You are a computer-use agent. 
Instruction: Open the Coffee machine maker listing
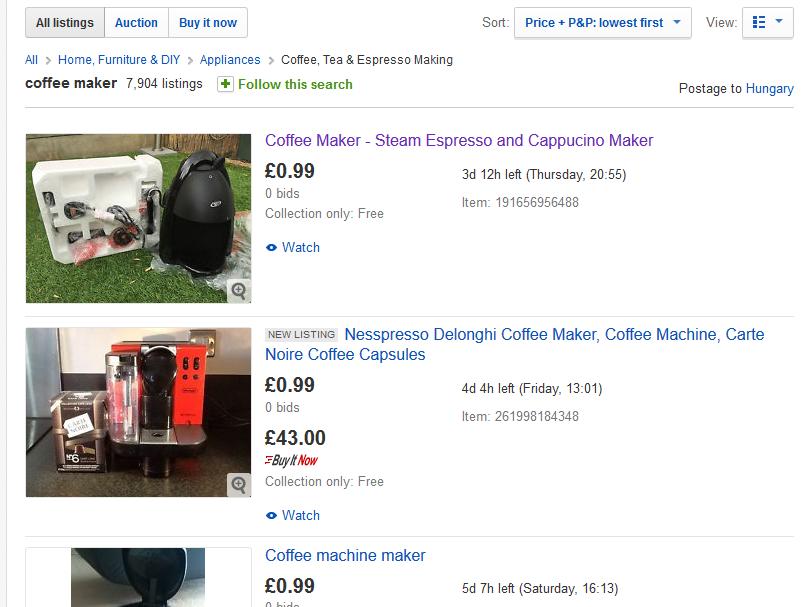[345, 555]
